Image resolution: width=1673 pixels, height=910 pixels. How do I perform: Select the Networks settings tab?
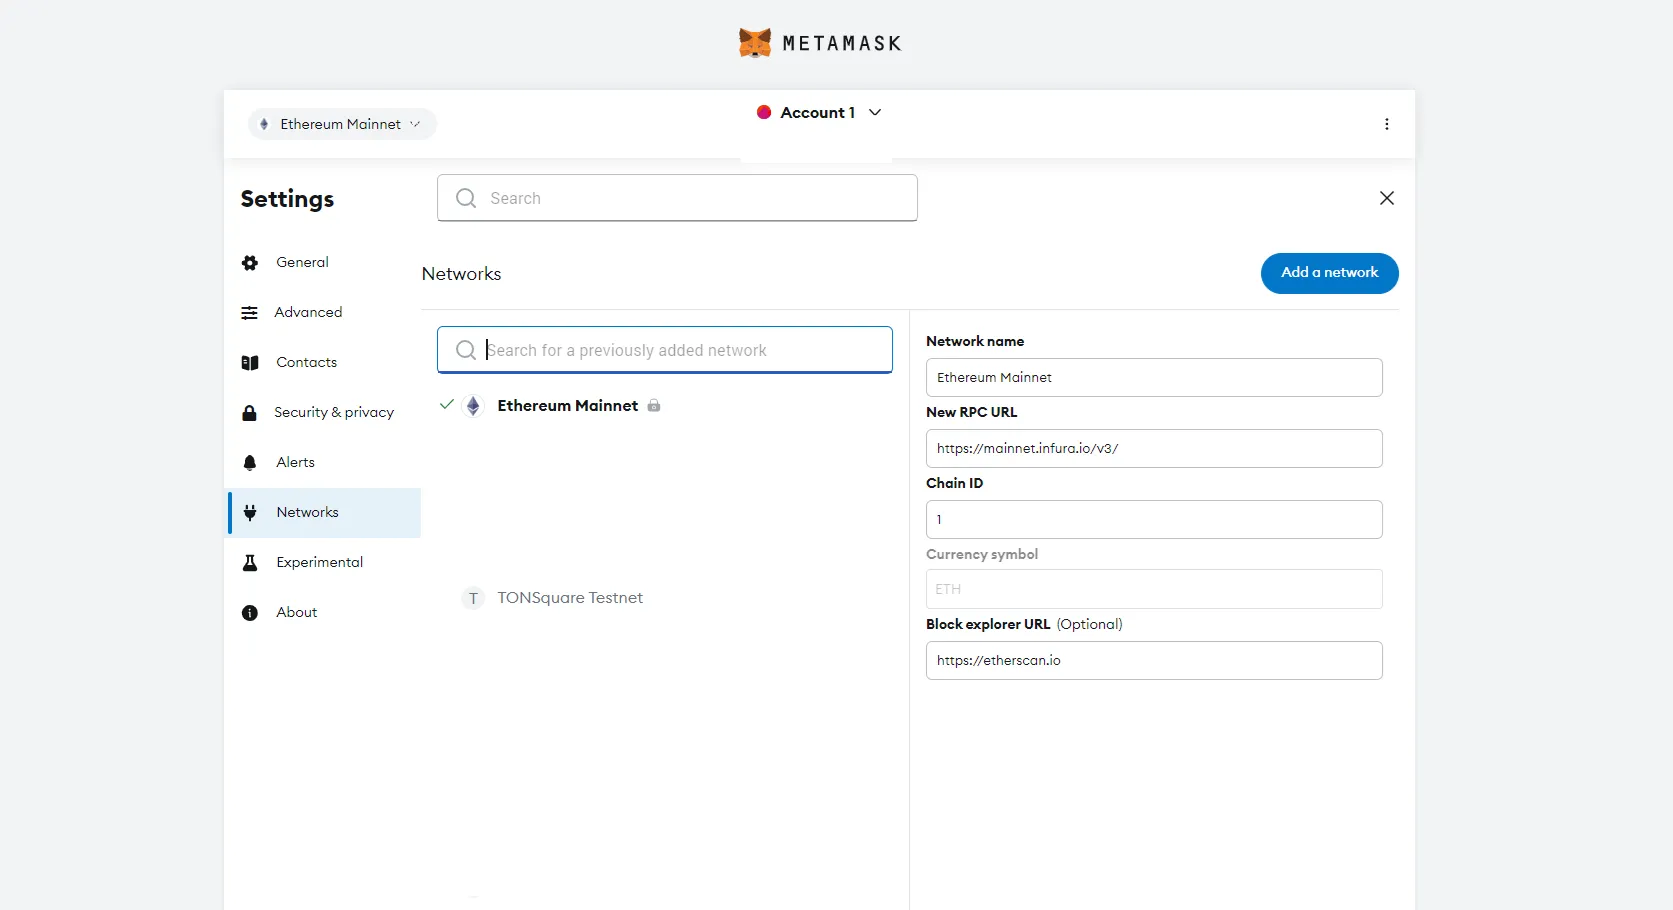click(324, 512)
